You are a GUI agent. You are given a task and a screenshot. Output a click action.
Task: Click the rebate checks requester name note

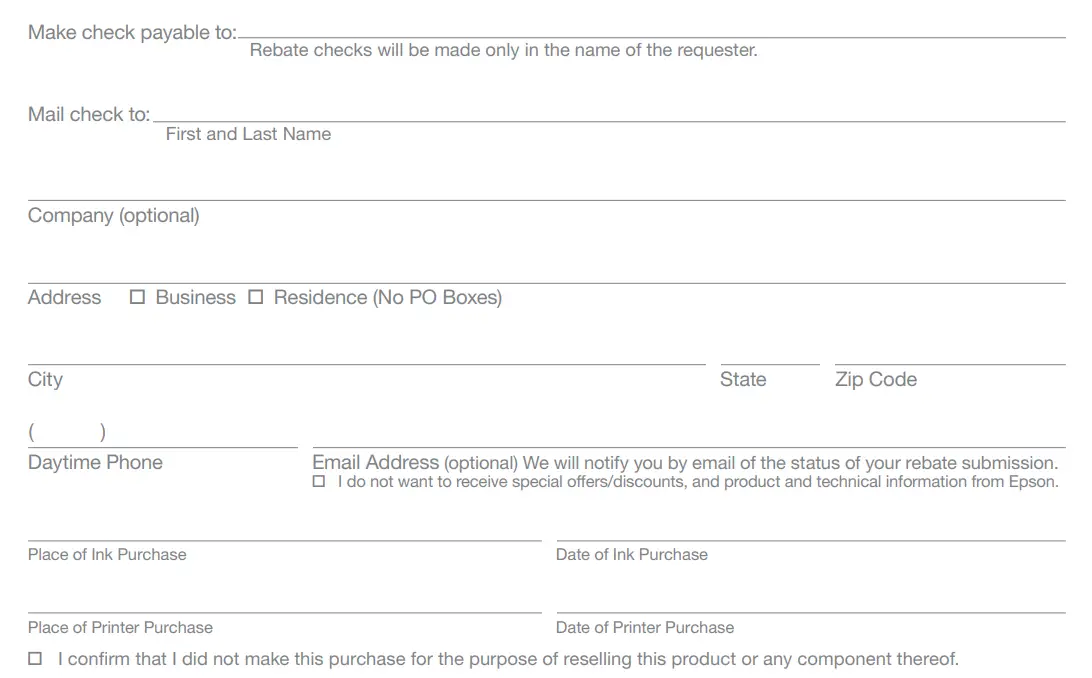pyautogui.click(x=503, y=50)
